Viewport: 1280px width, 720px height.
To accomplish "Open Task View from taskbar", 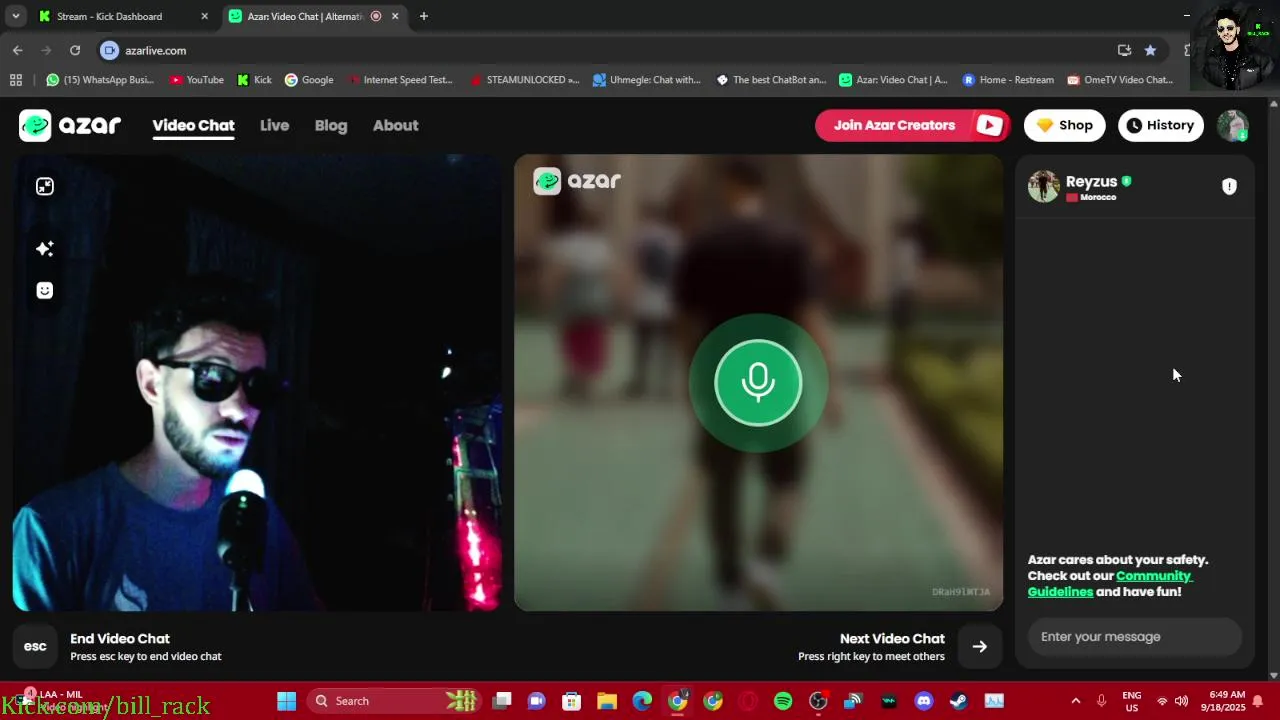I will (502, 701).
